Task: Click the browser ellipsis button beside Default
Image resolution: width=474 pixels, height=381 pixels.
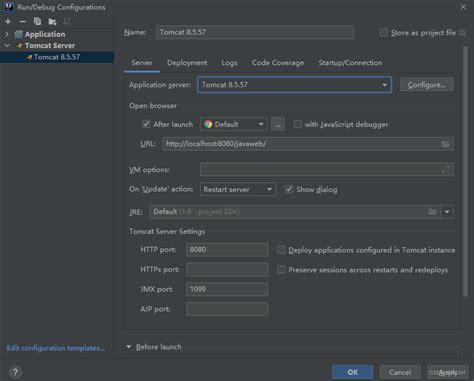Action: pyautogui.click(x=278, y=124)
